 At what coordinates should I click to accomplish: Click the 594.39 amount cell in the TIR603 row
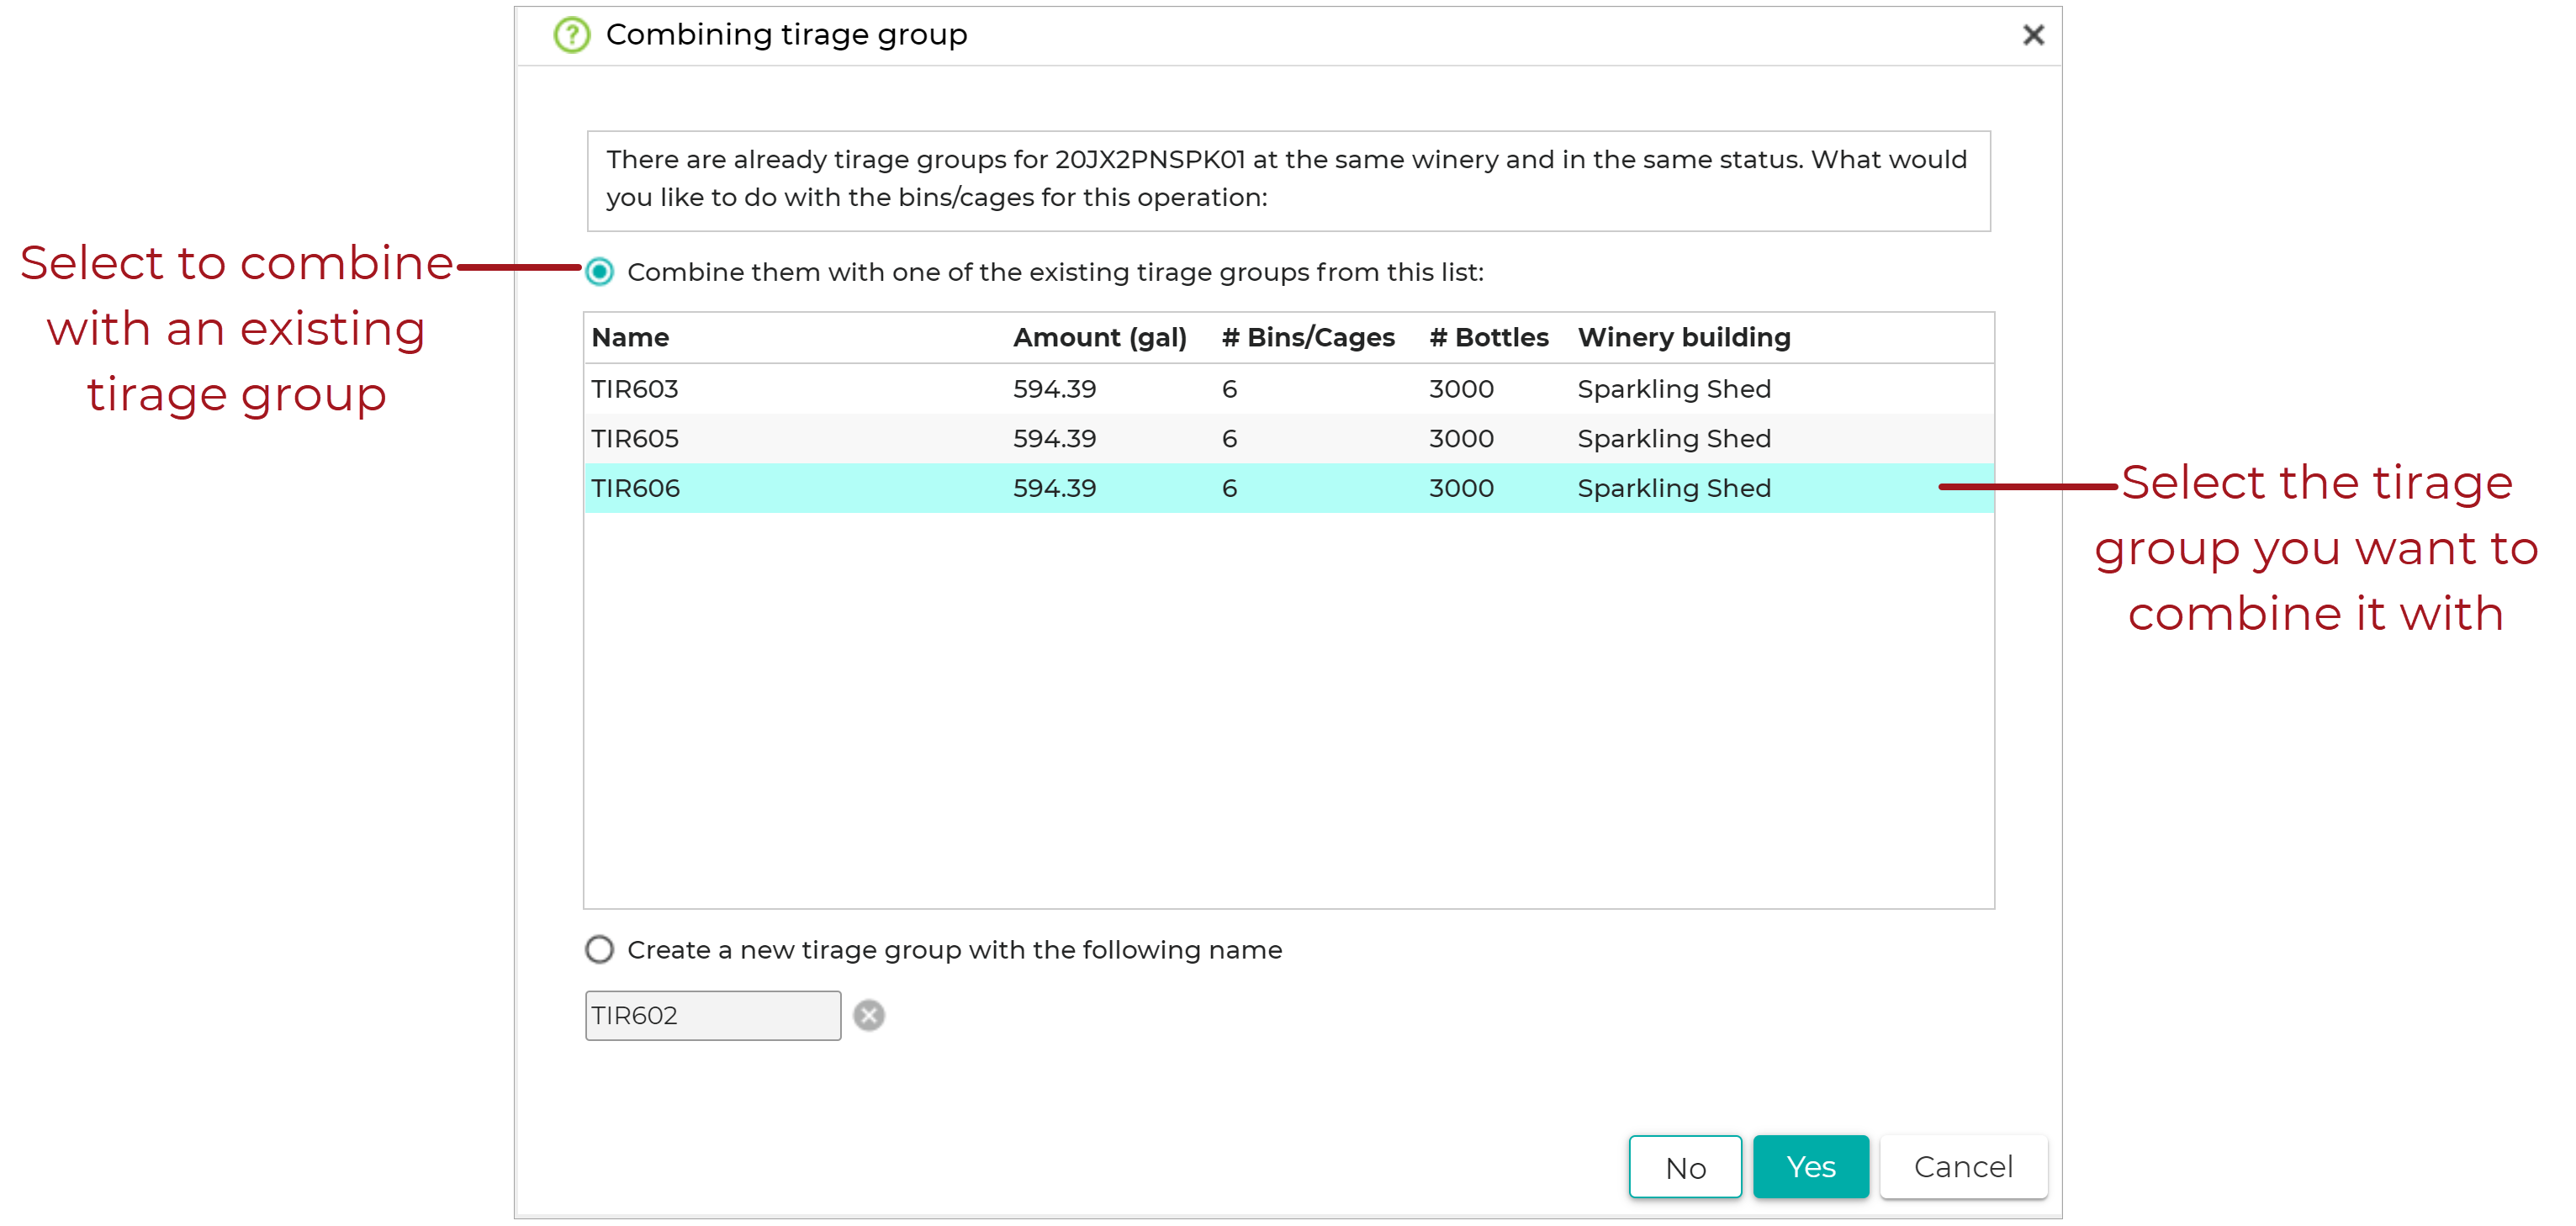tap(1054, 389)
